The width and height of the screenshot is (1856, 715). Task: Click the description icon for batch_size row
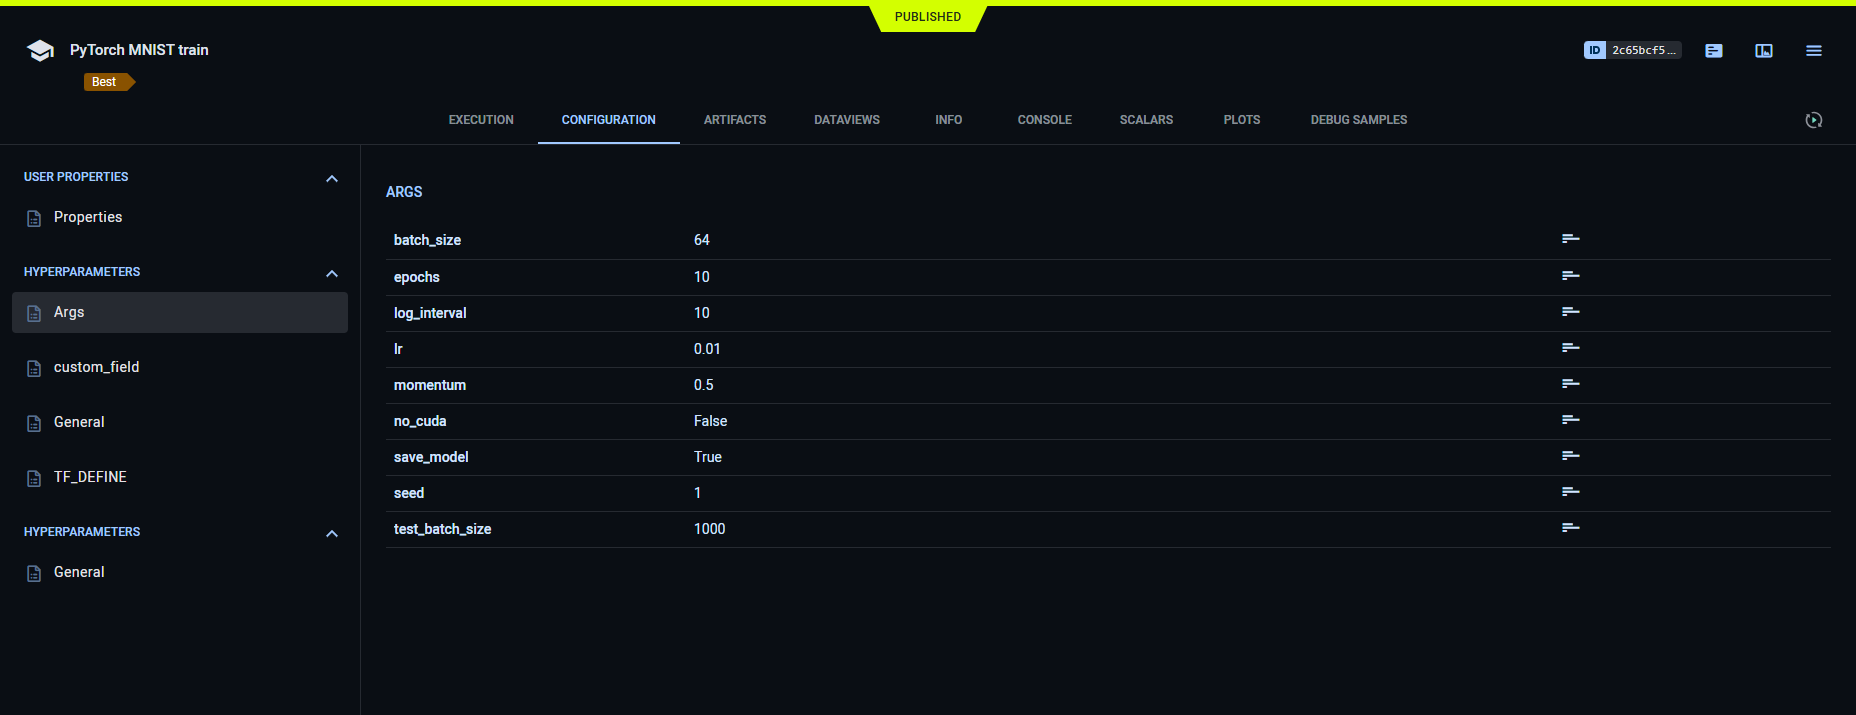click(1570, 239)
